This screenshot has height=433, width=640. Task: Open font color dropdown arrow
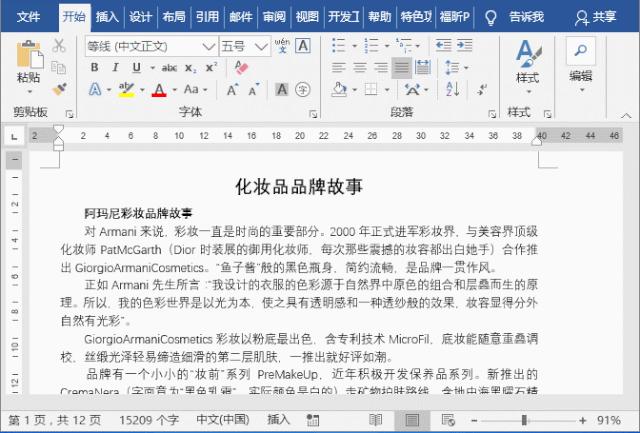pyautogui.click(x=175, y=90)
